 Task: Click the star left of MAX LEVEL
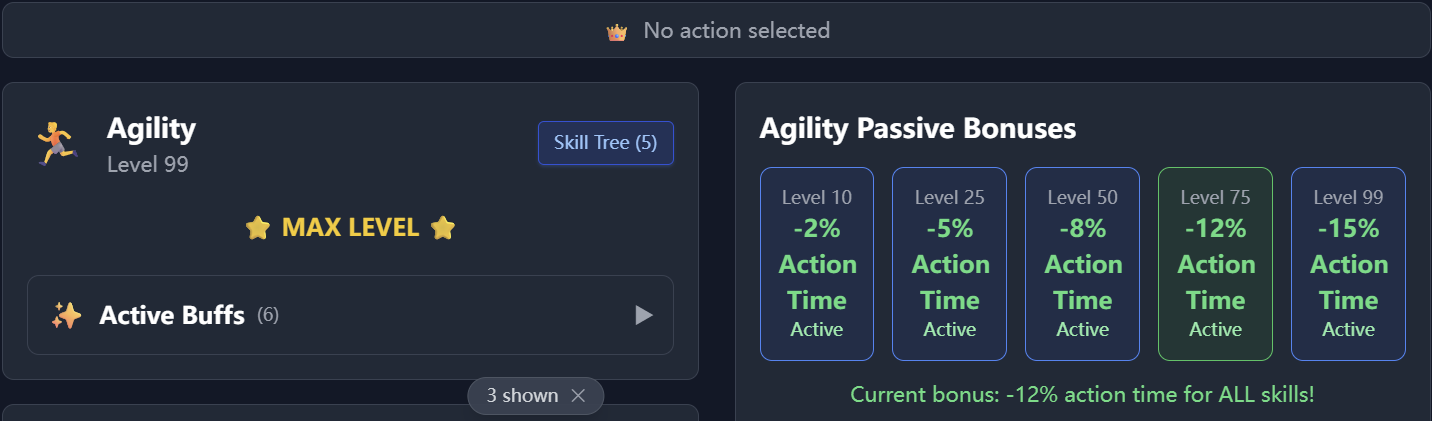click(x=258, y=228)
